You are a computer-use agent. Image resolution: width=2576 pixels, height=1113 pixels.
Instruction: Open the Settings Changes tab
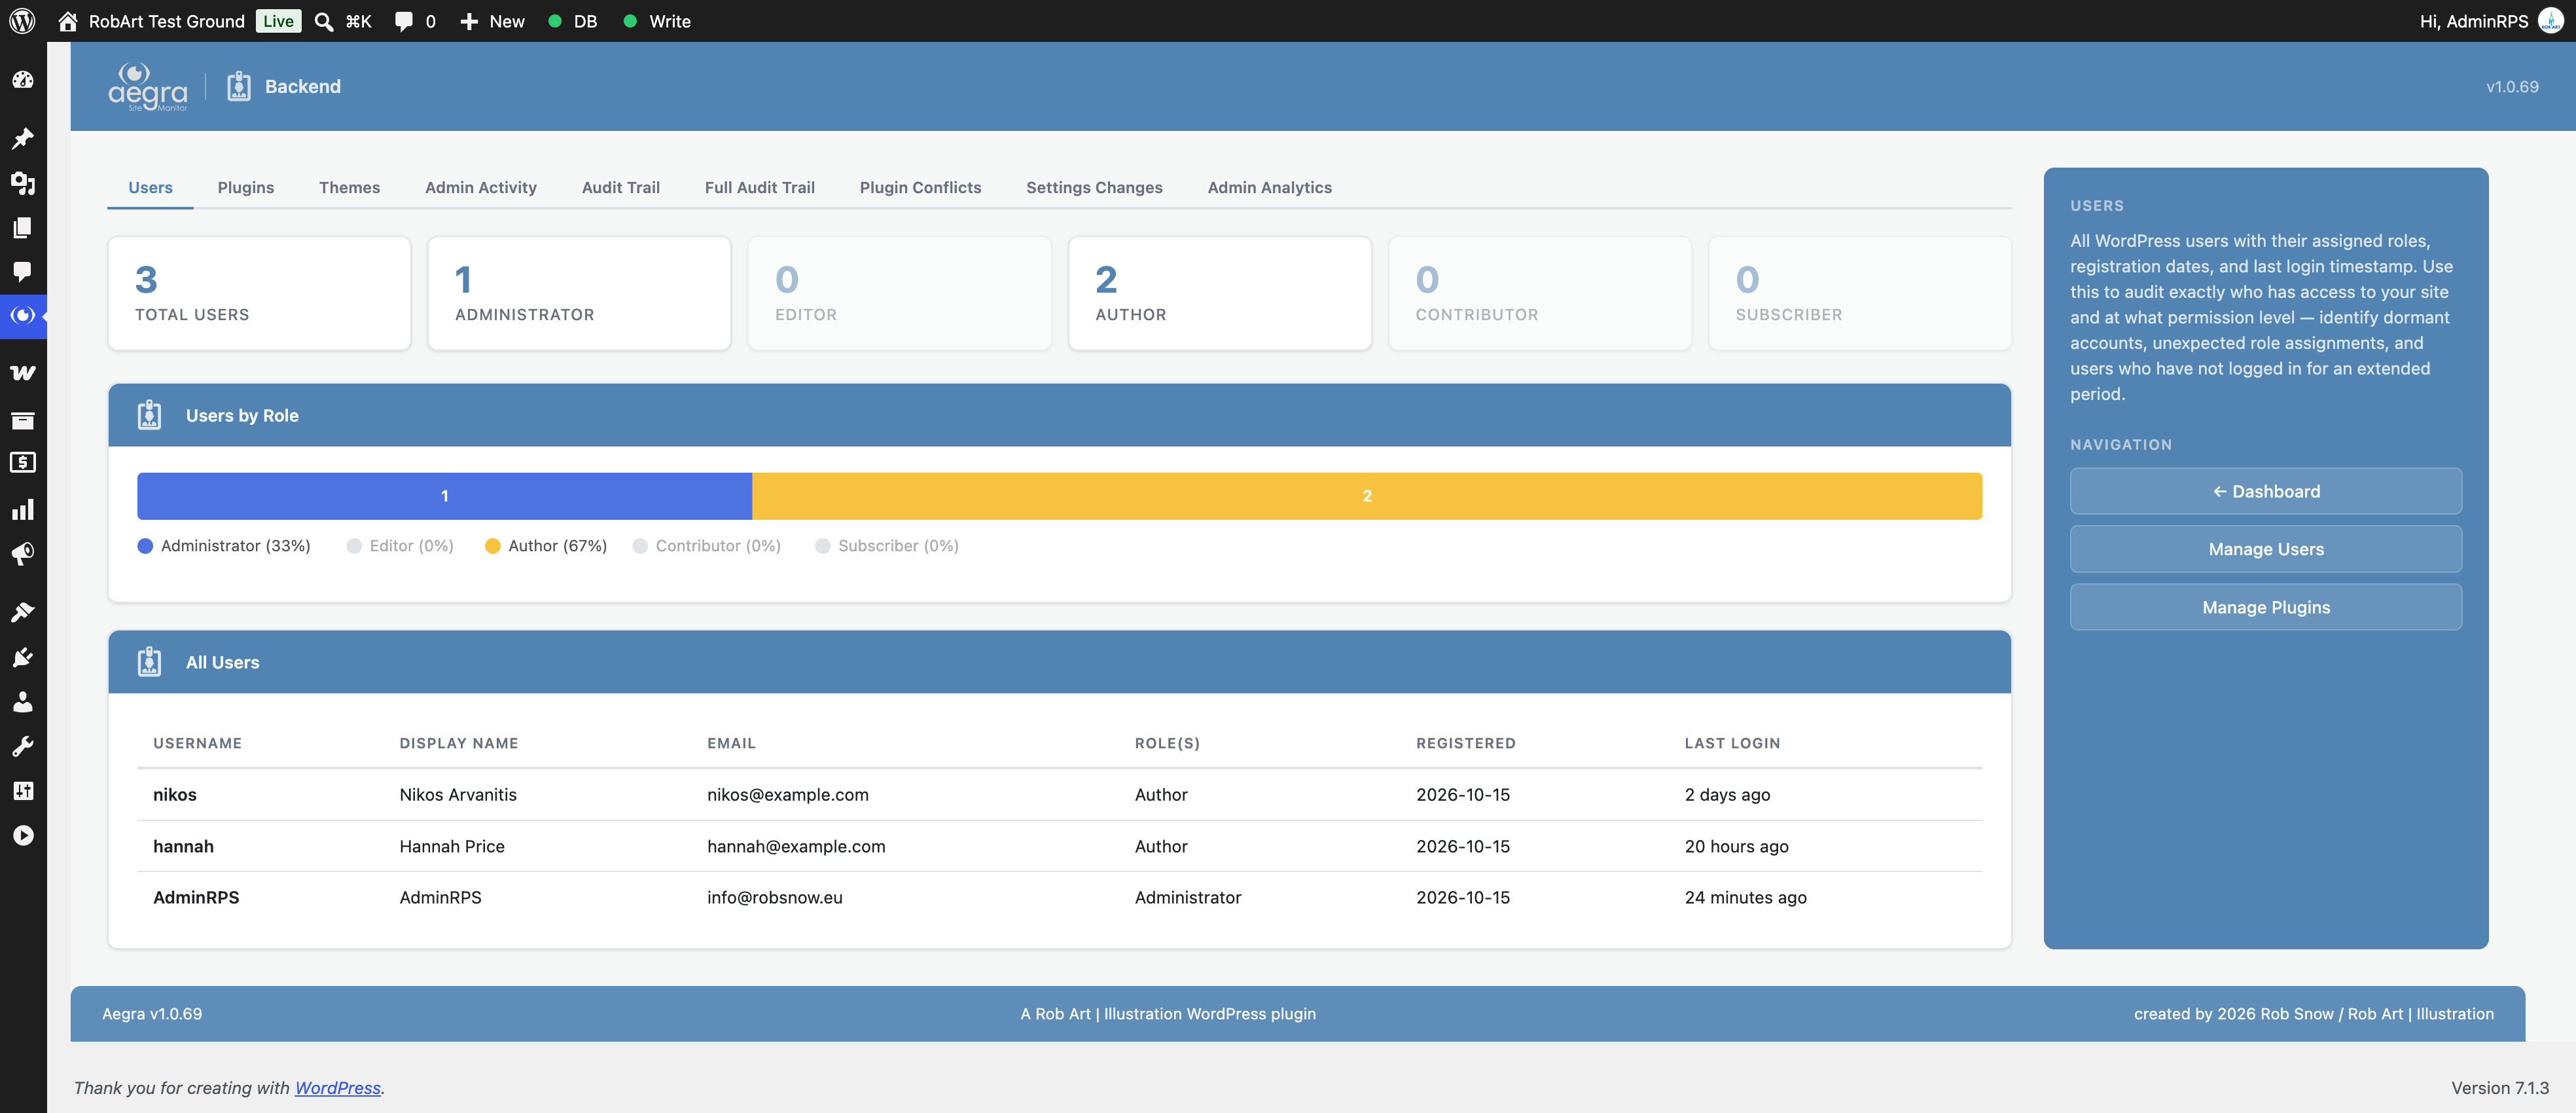(x=1094, y=187)
